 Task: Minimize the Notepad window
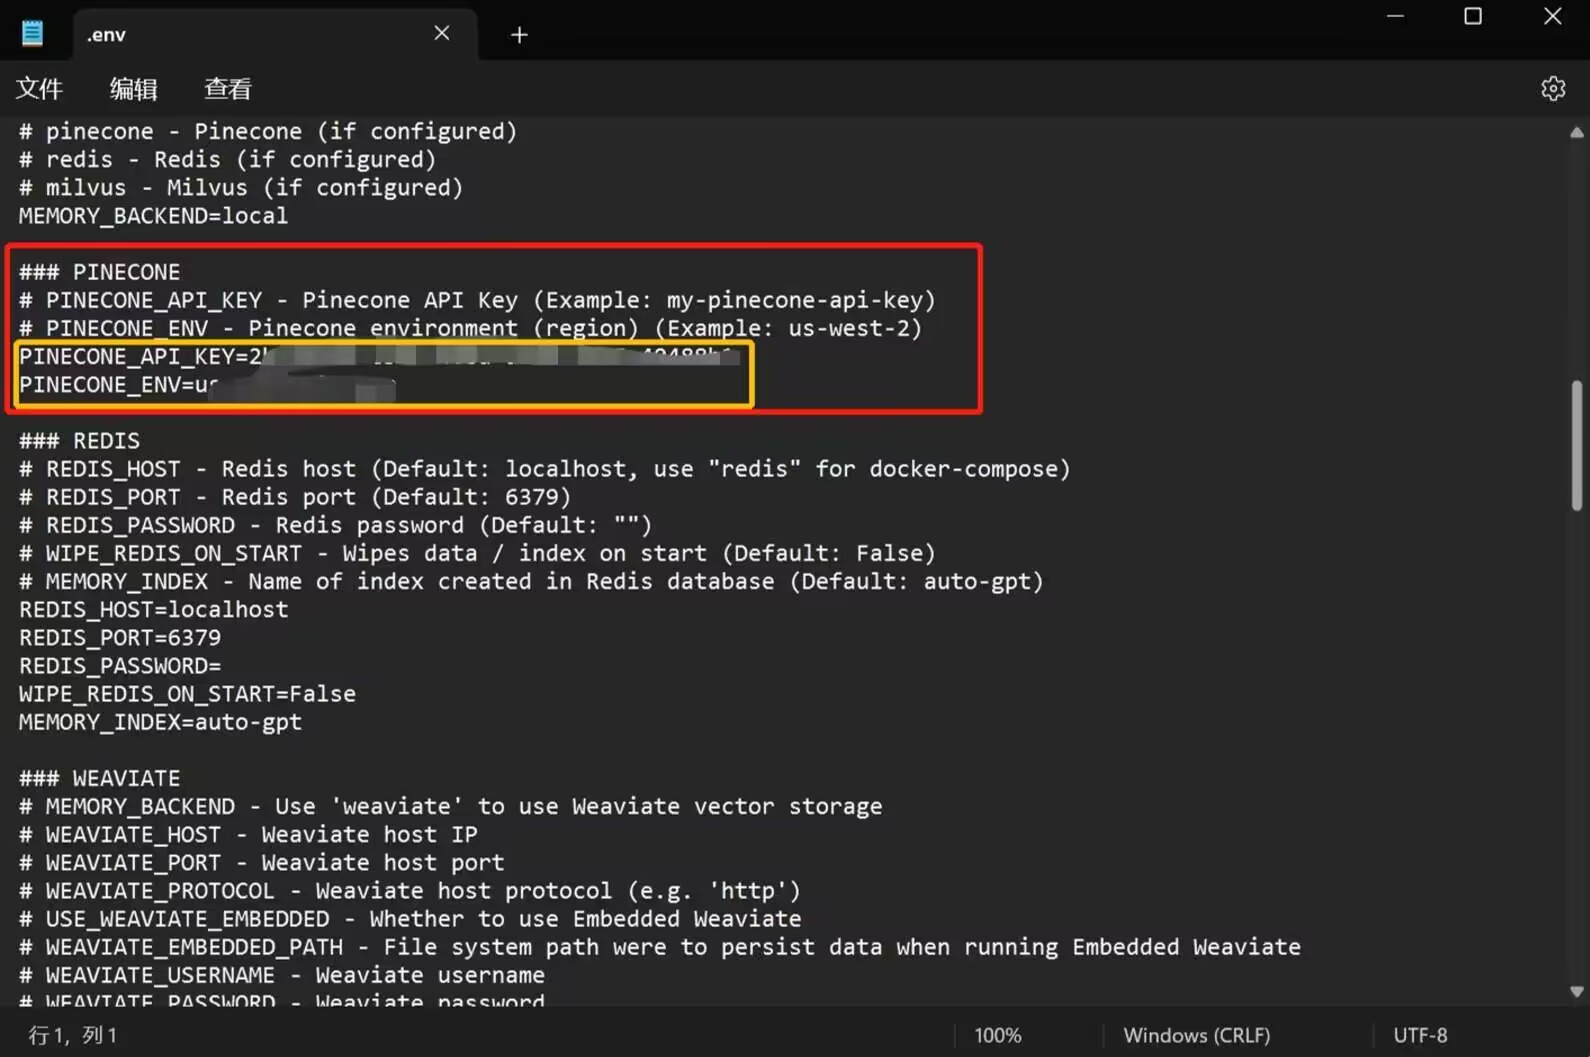coord(1395,16)
